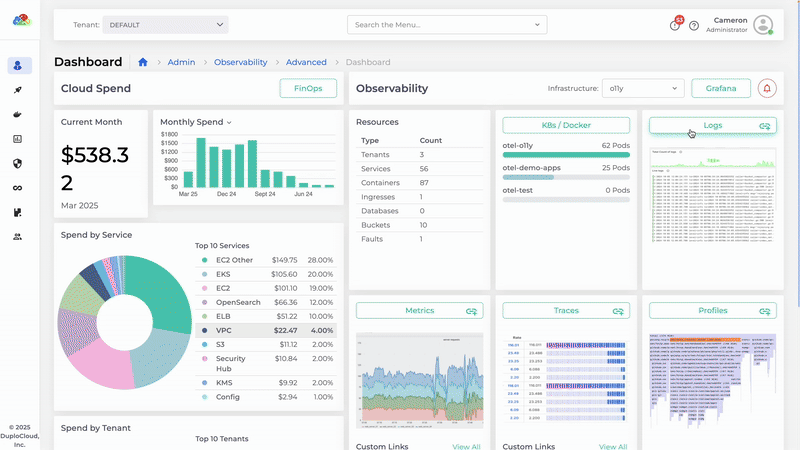Image resolution: width=800 pixels, height=450 pixels.
Task: Click the Docker whale sidebar icon
Action: pyautogui.click(x=19, y=114)
